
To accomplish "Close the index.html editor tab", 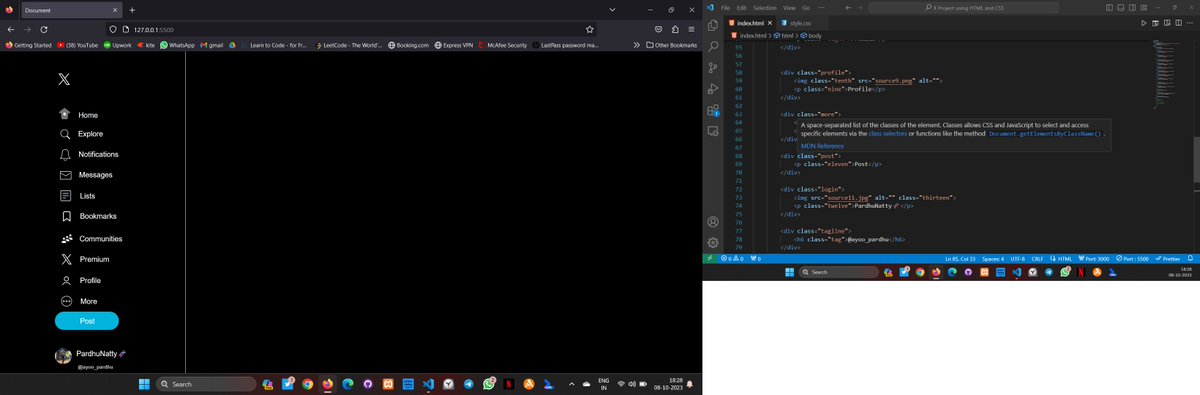I will click(769, 22).
